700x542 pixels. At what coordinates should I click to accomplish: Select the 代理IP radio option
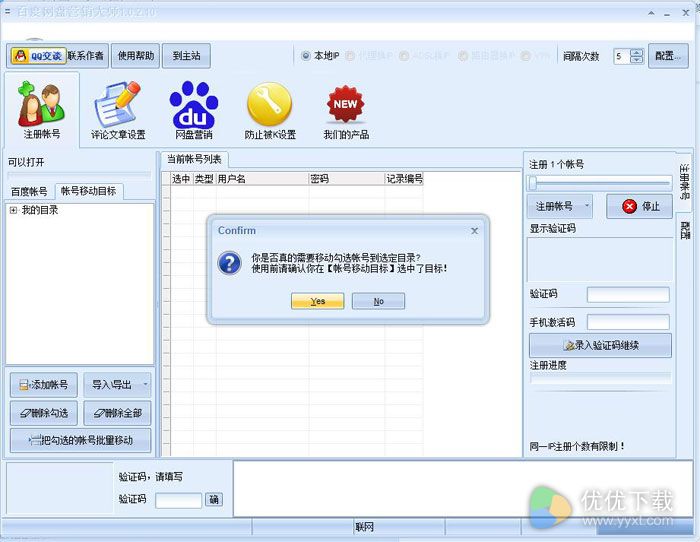click(x=350, y=56)
